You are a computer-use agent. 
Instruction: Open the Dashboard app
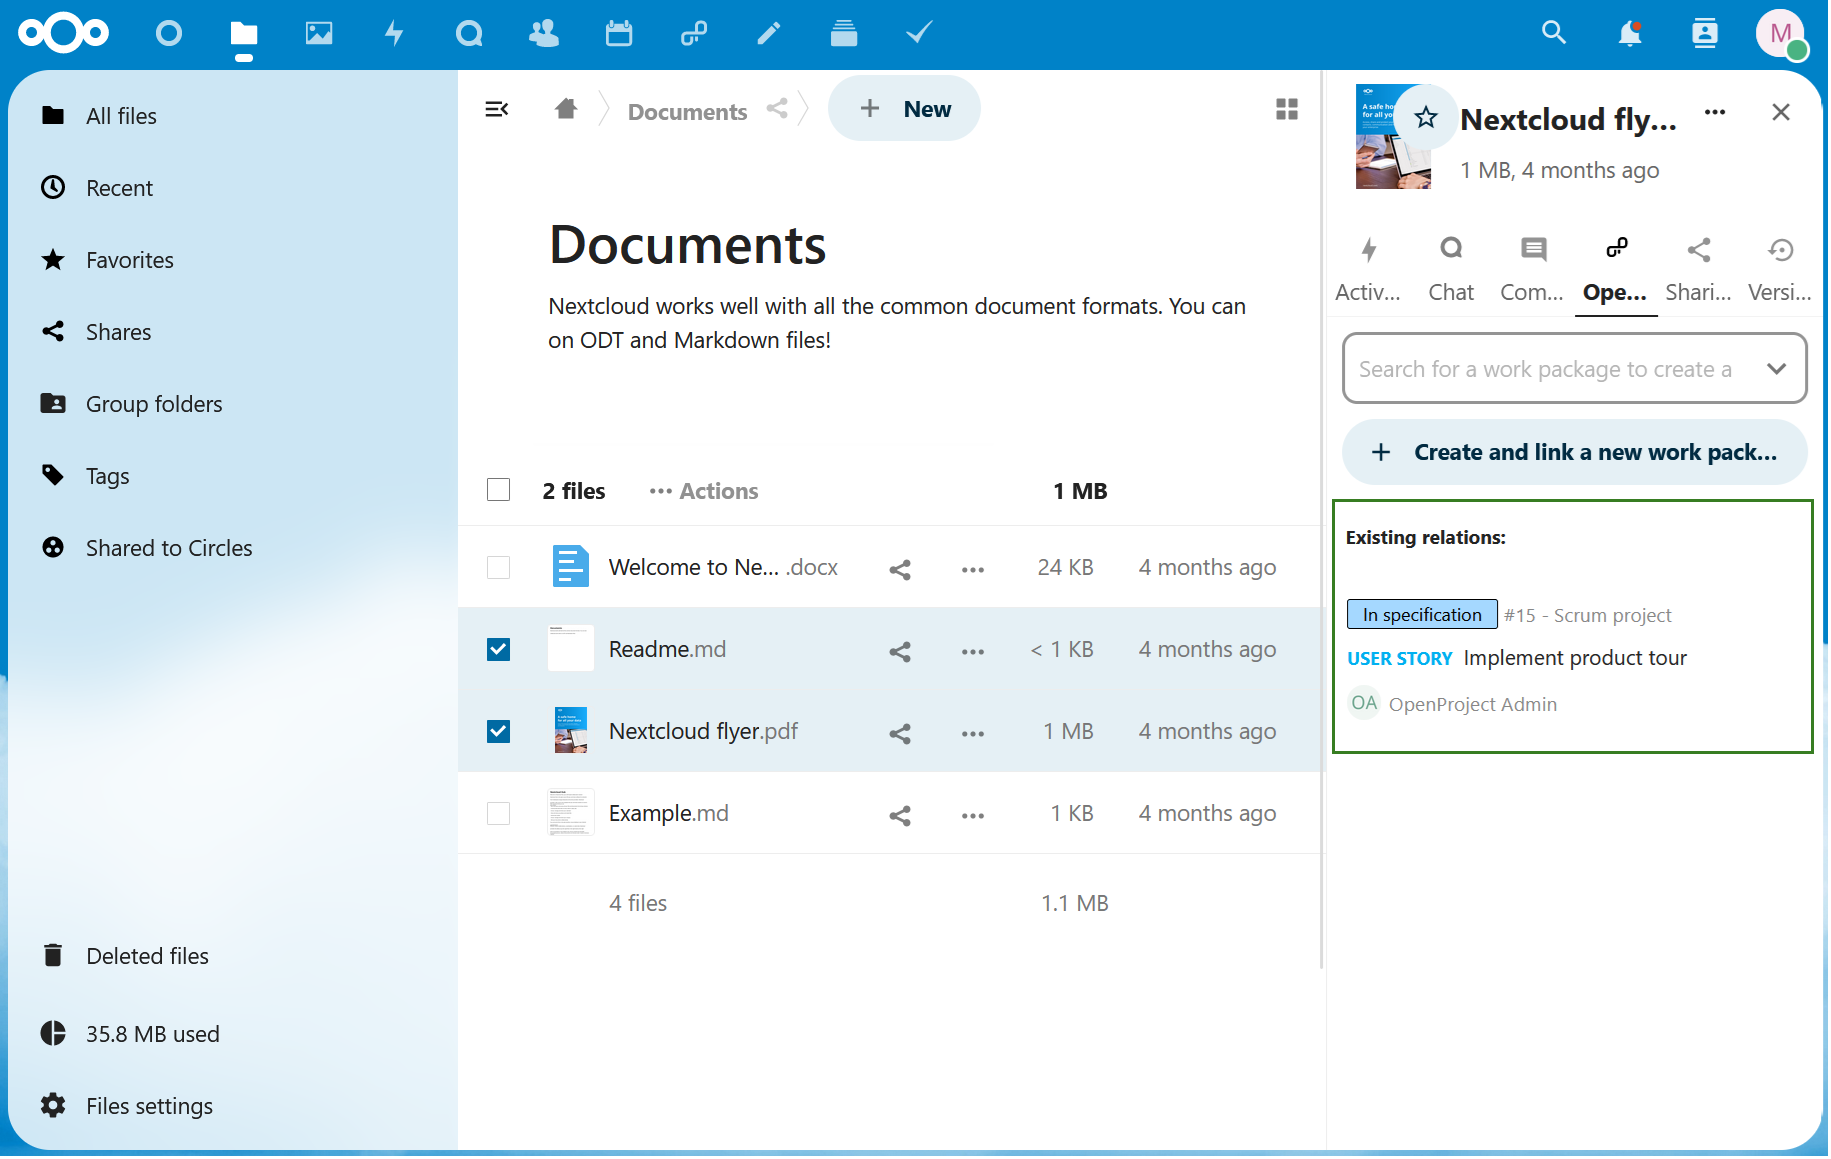(169, 33)
